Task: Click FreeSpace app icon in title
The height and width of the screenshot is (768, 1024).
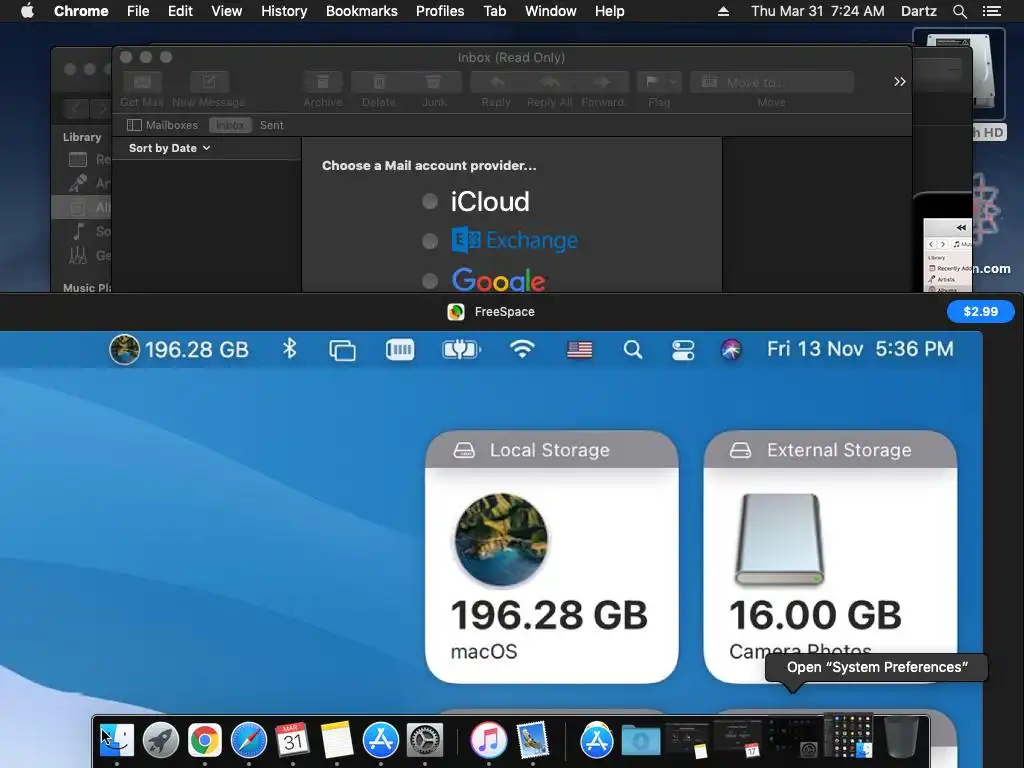Action: [x=456, y=312]
